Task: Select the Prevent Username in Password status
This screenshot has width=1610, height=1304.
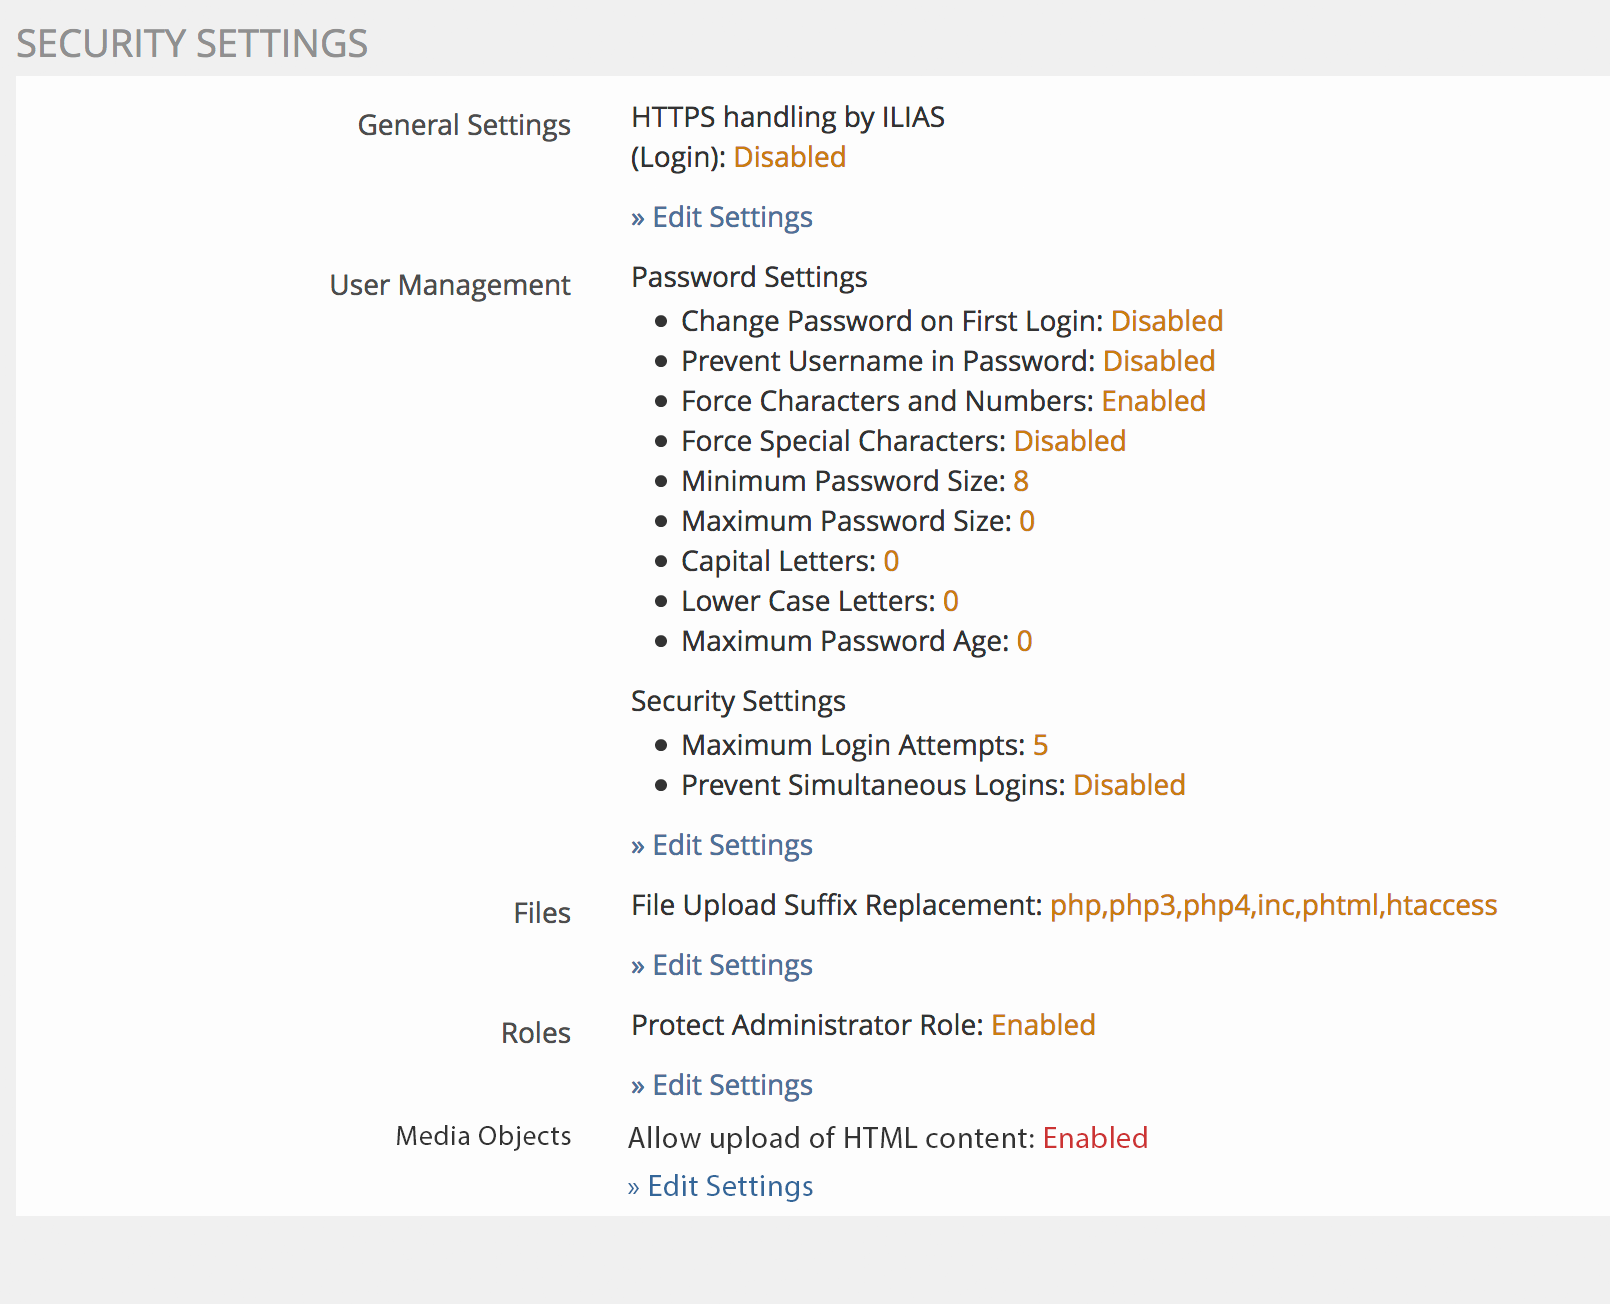Action: pos(1158,361)
